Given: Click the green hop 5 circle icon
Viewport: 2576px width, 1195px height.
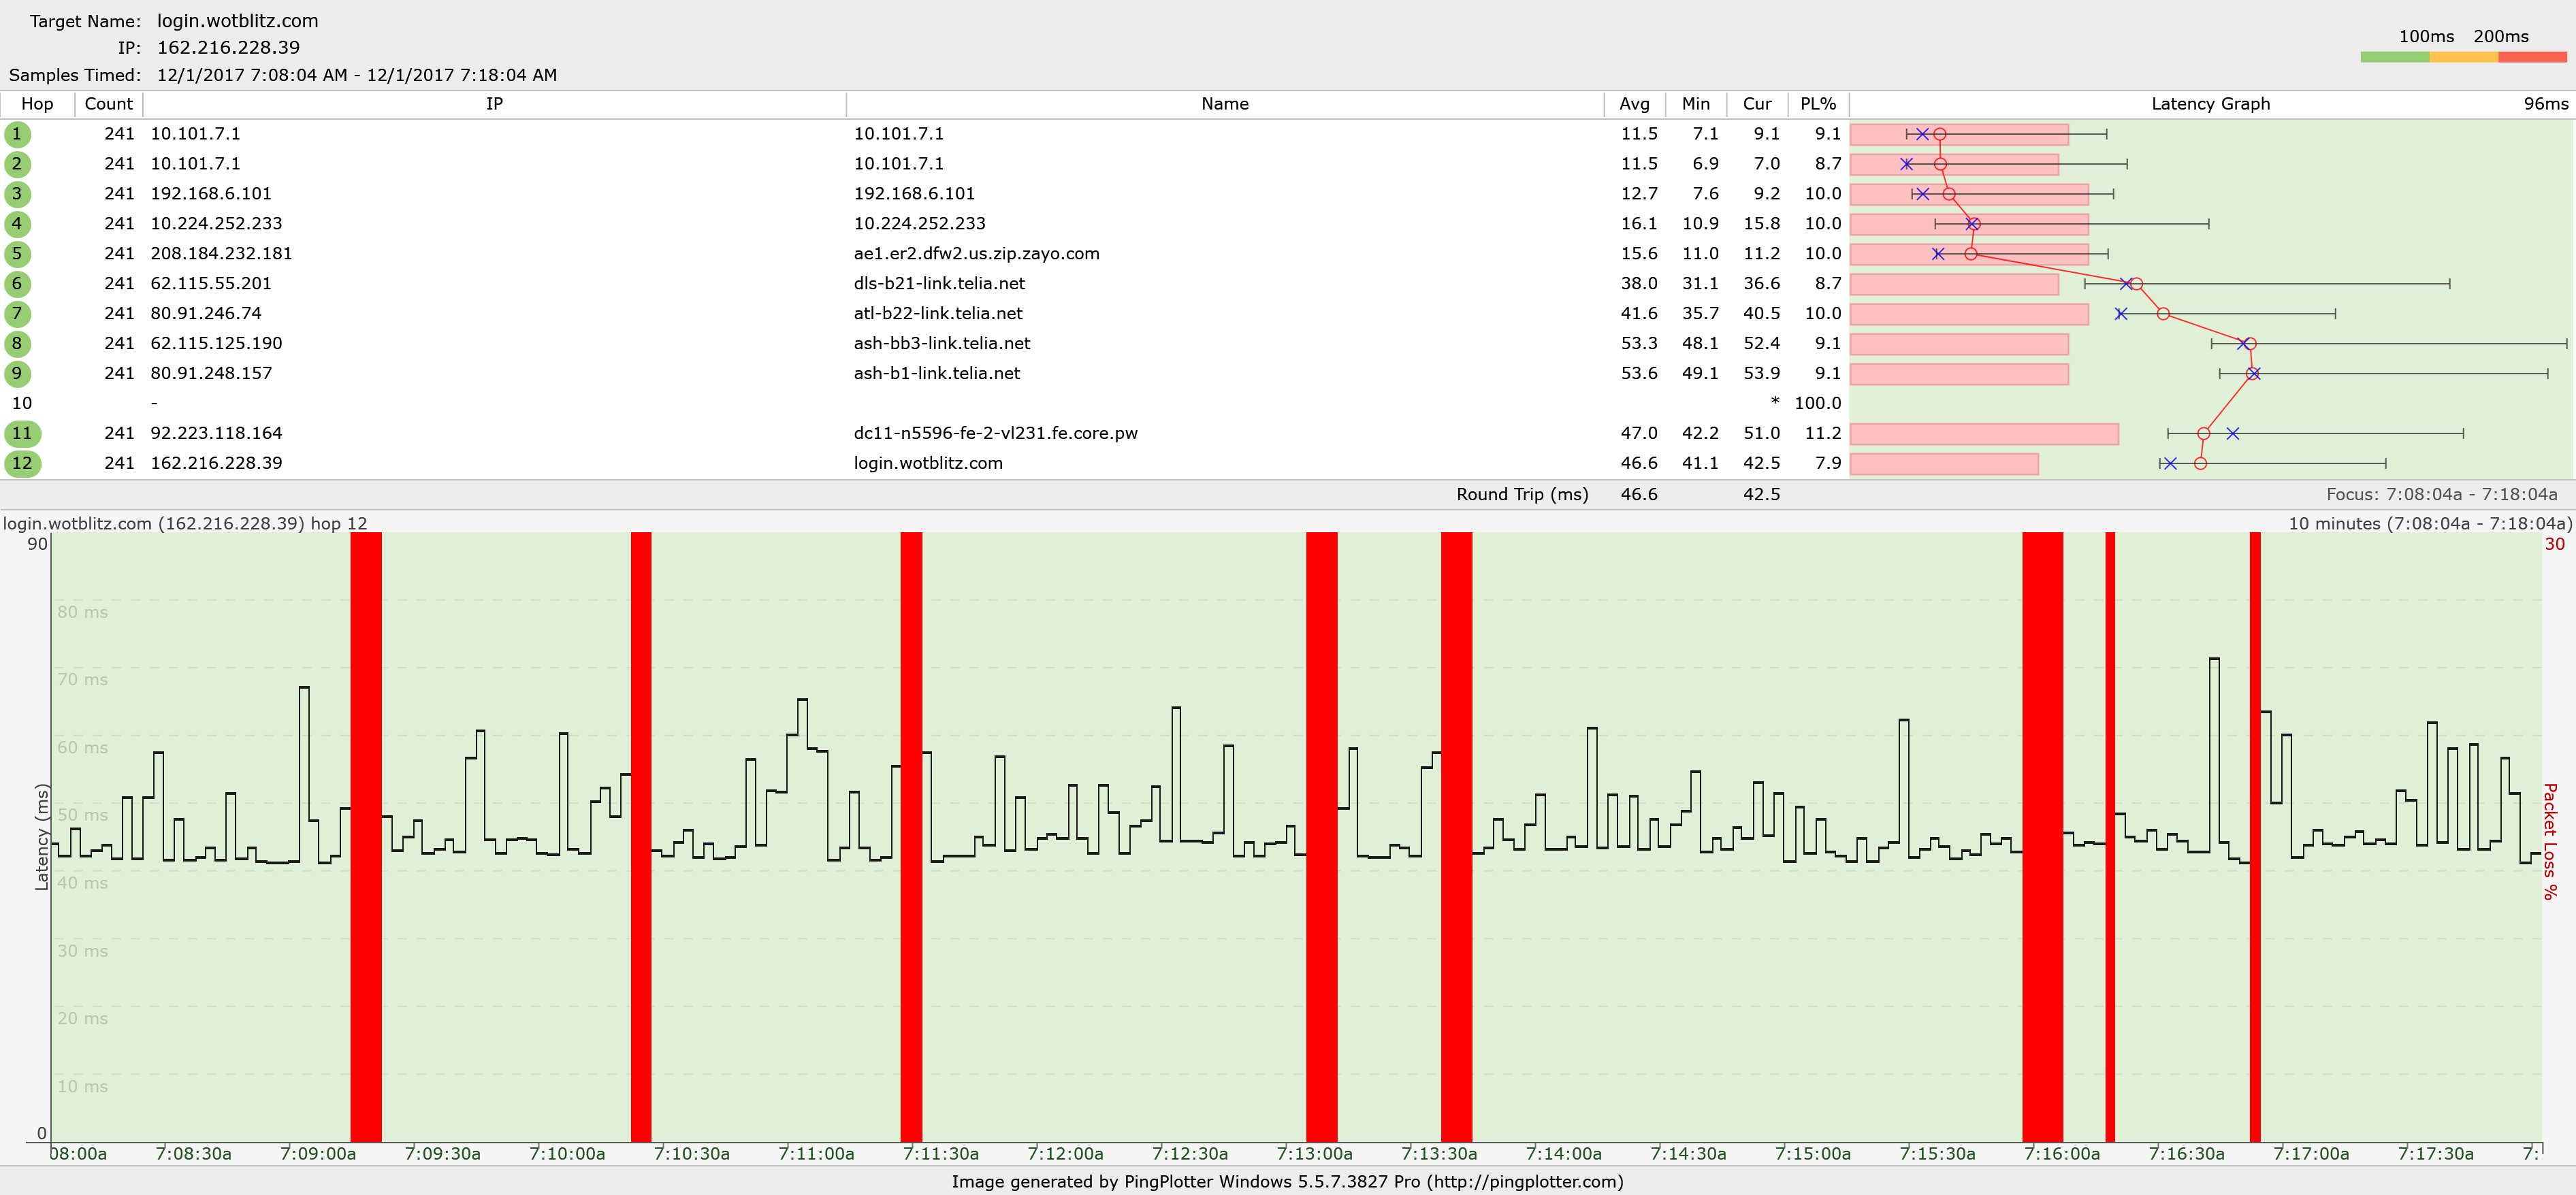Looking at the screenshot, I should pyautogui.click(x=17, y=254).
